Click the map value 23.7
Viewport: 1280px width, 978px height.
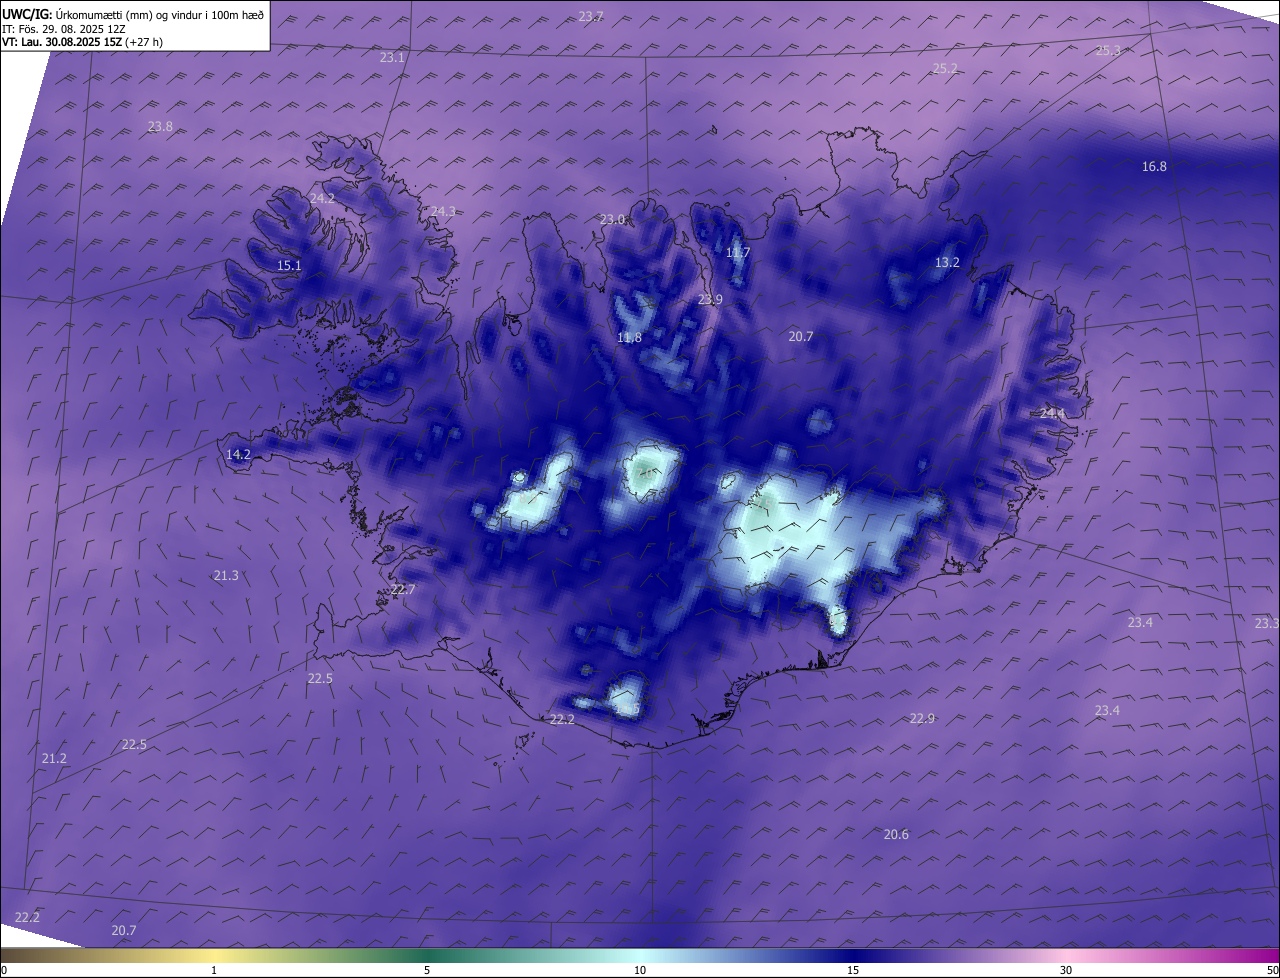coord(591,16)
